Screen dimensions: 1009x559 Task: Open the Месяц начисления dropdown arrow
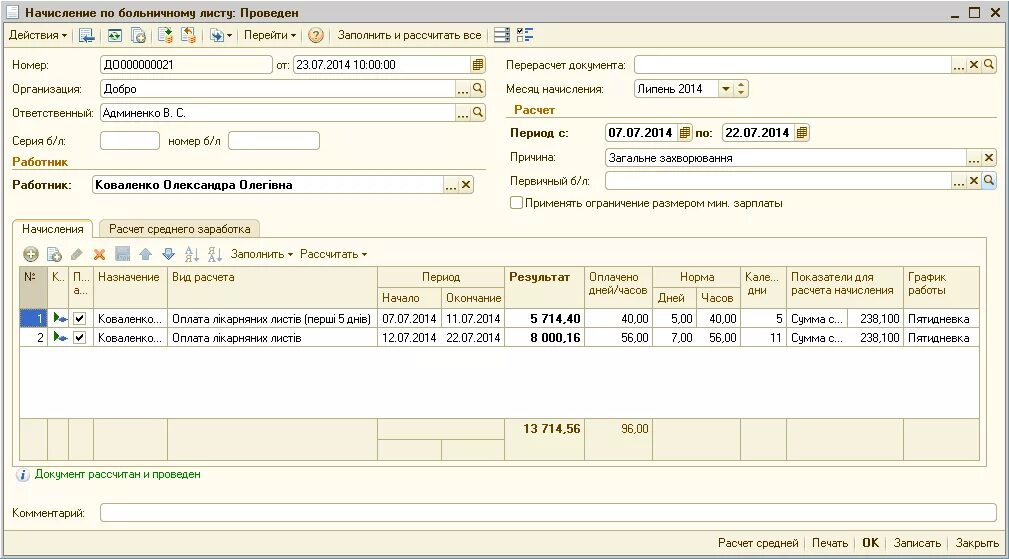coord(726,89)
